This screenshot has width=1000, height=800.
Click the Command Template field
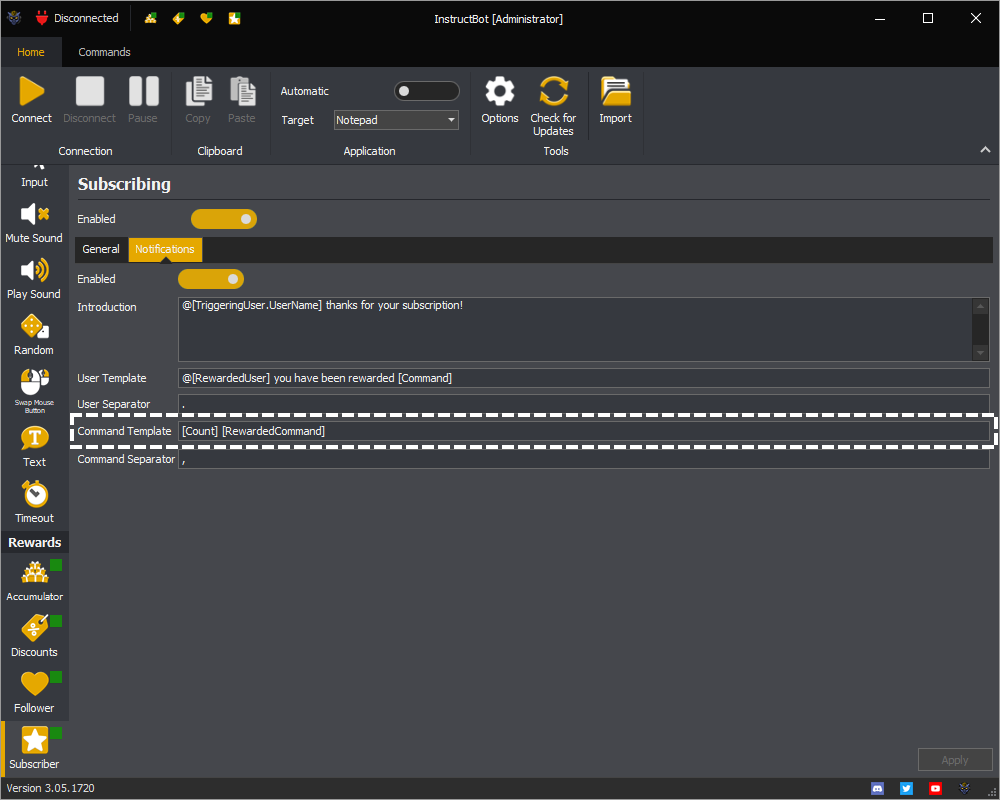[x=584, y=431]
